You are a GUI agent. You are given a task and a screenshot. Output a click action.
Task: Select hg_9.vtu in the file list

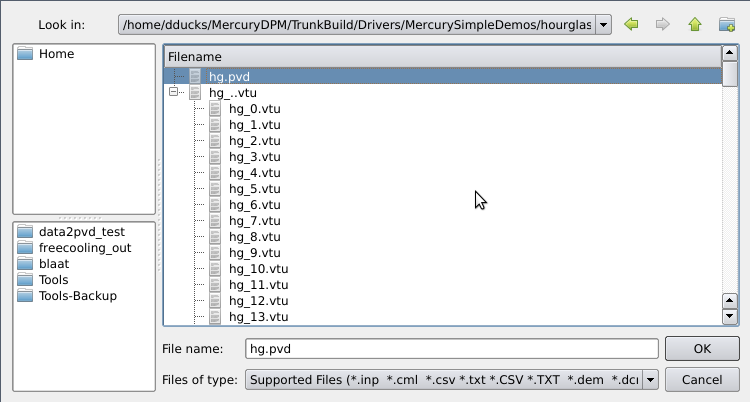click(254, 253)
